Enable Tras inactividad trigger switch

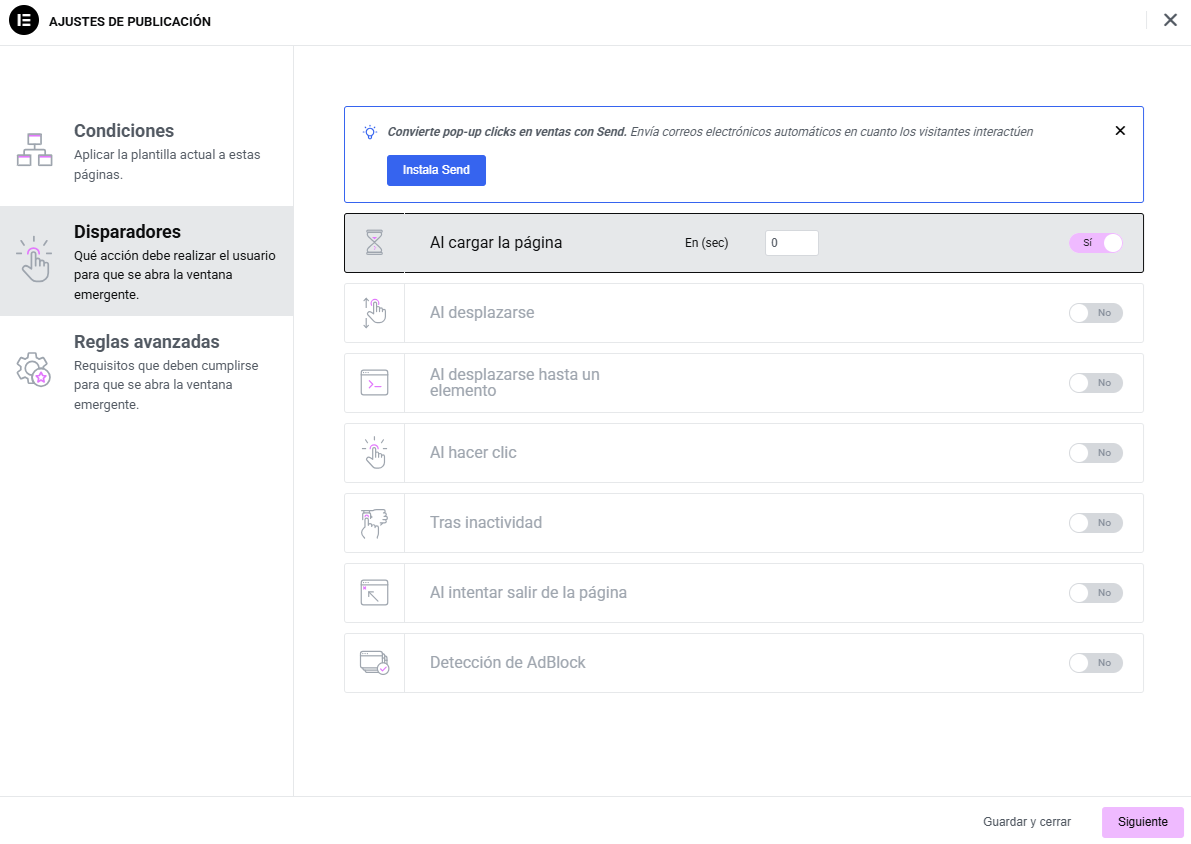click(1096, 523)
